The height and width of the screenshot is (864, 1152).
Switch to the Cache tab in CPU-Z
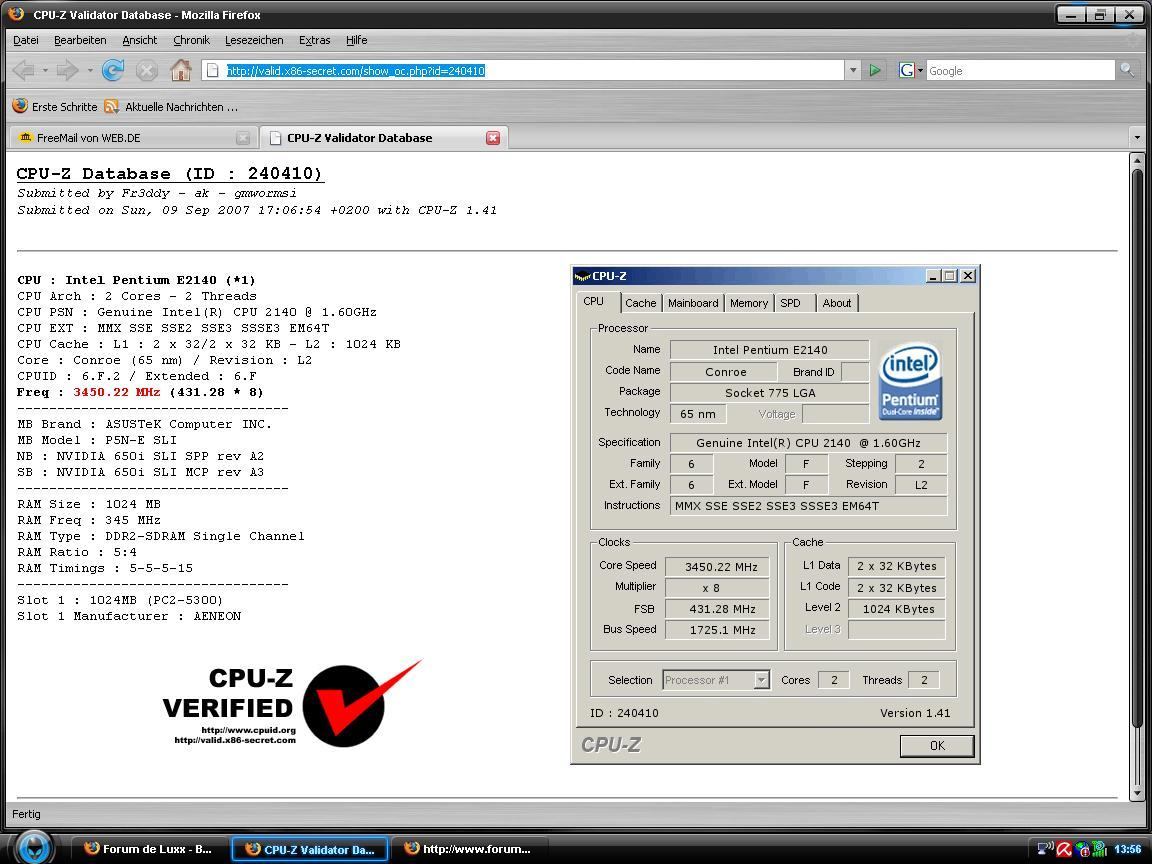coord(641,303)
